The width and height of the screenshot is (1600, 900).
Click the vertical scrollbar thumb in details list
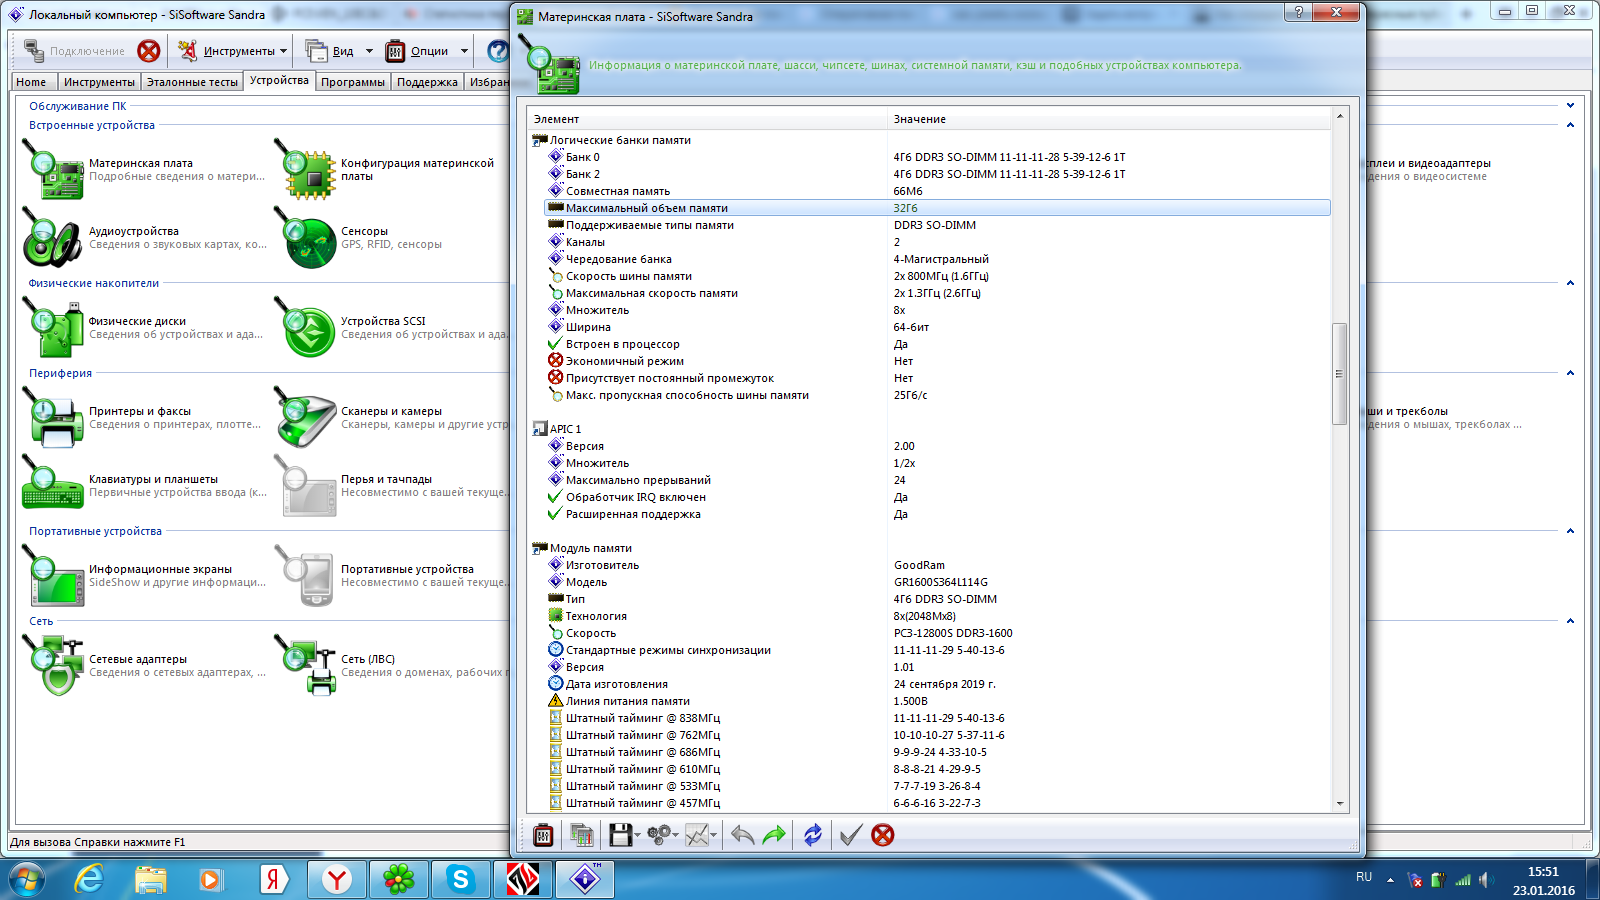[x=1340, y=374]
